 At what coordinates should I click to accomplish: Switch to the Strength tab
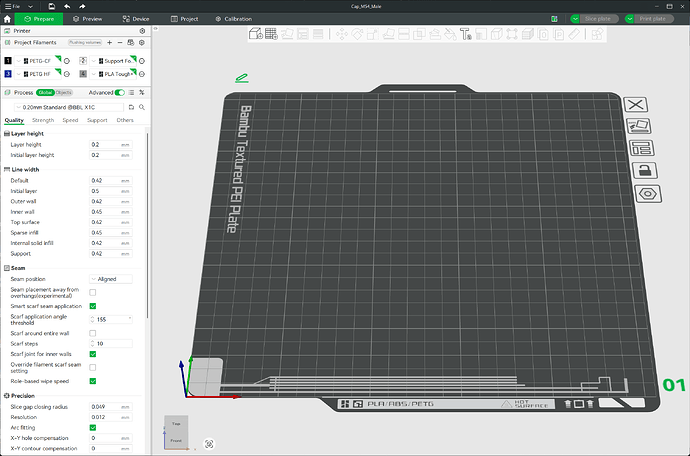click(x=43, y=120)
